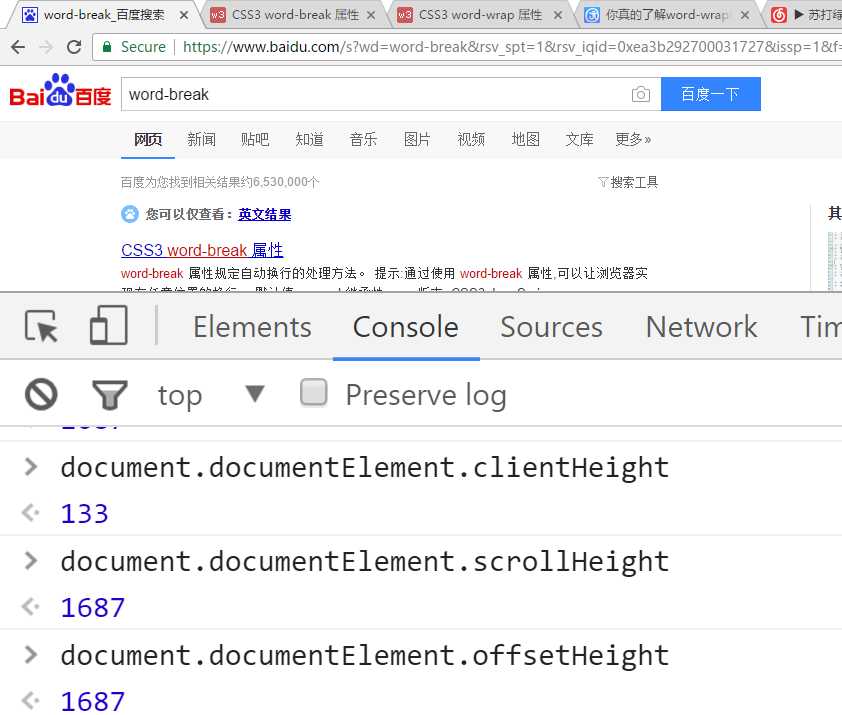Click the browser forward arrow
This screenshot has width=842, height=715.
(x=46, y=47)
